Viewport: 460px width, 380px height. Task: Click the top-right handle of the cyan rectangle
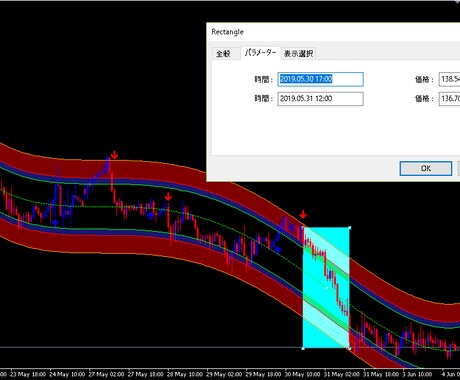tap(349, 228)
